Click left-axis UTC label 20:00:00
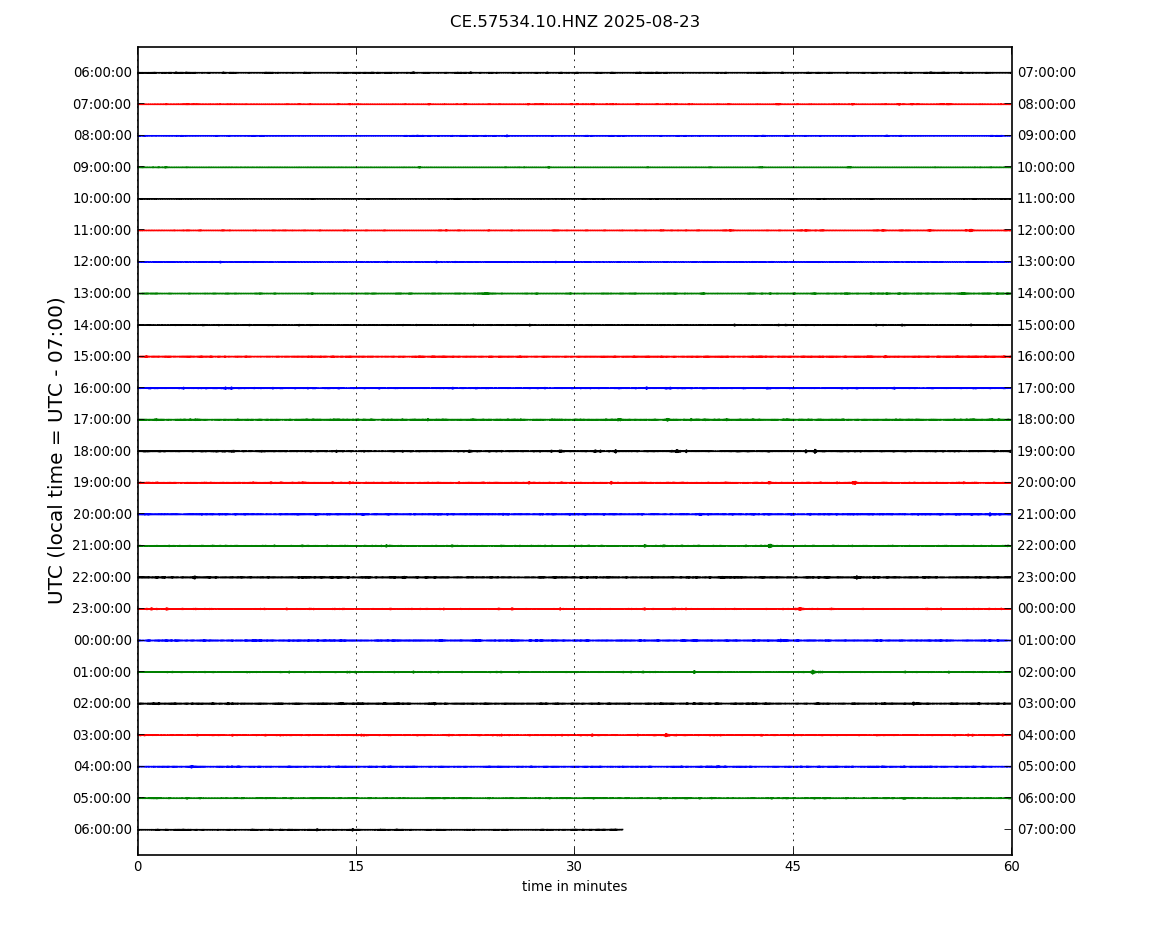 point(103,514)
